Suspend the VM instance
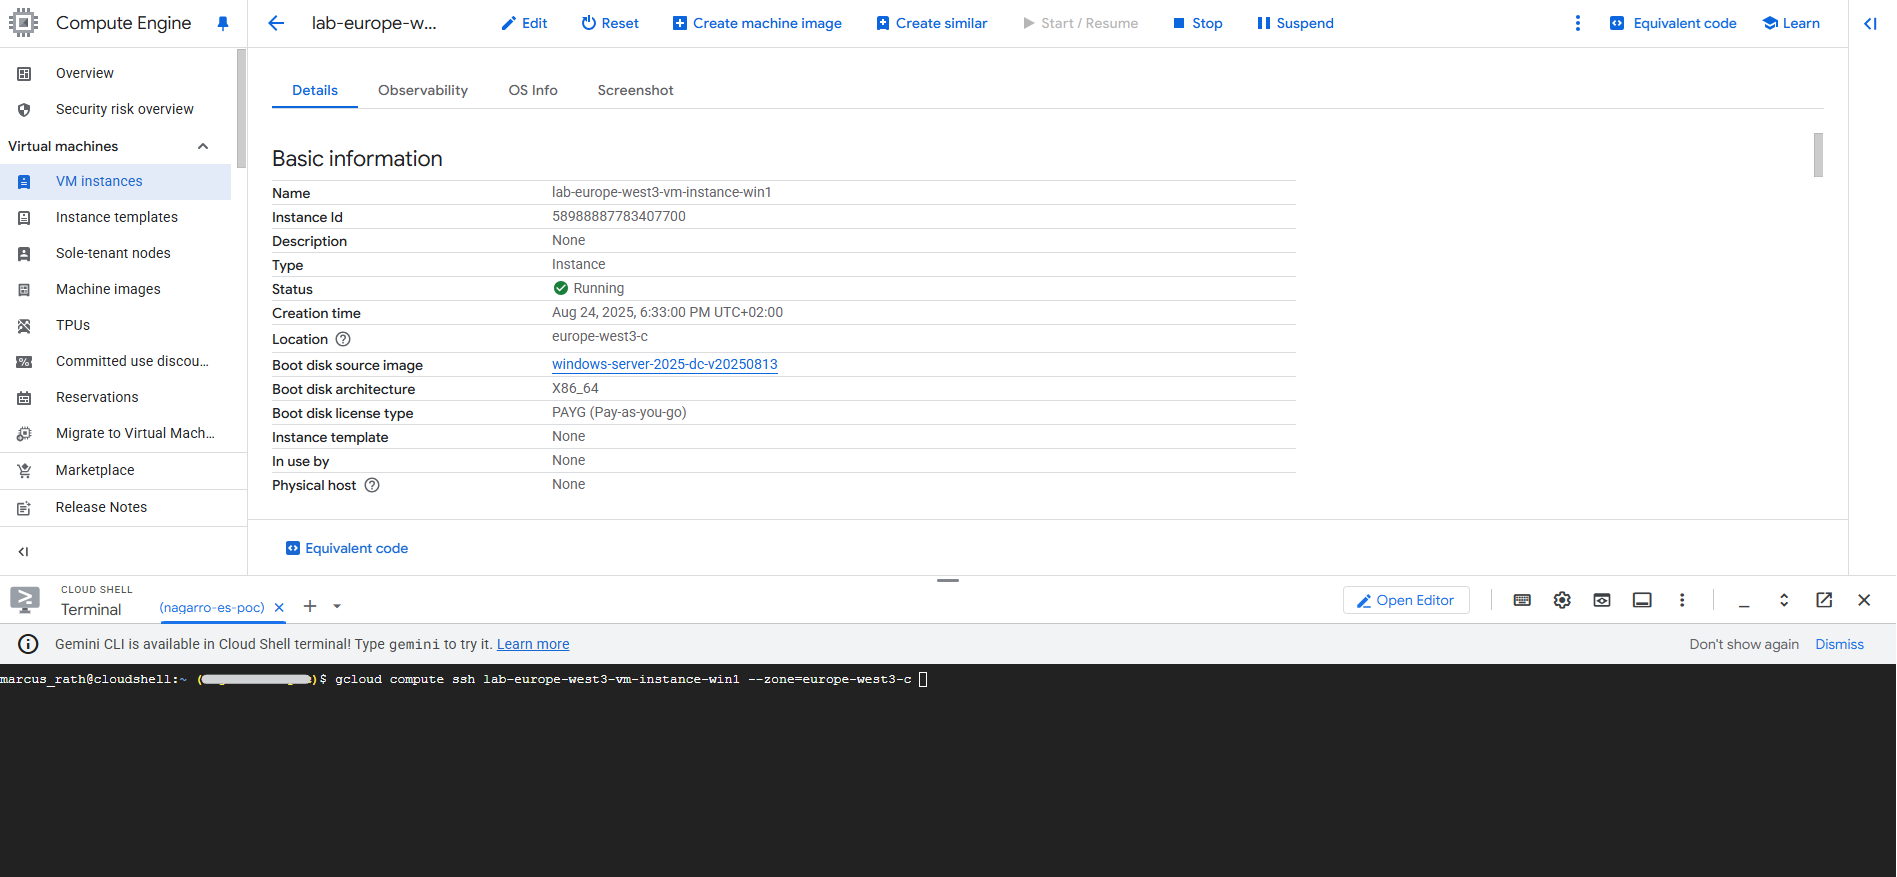Image resolution: width=1897 pixels, height=877 pixels. click(x=1295, y=23)
